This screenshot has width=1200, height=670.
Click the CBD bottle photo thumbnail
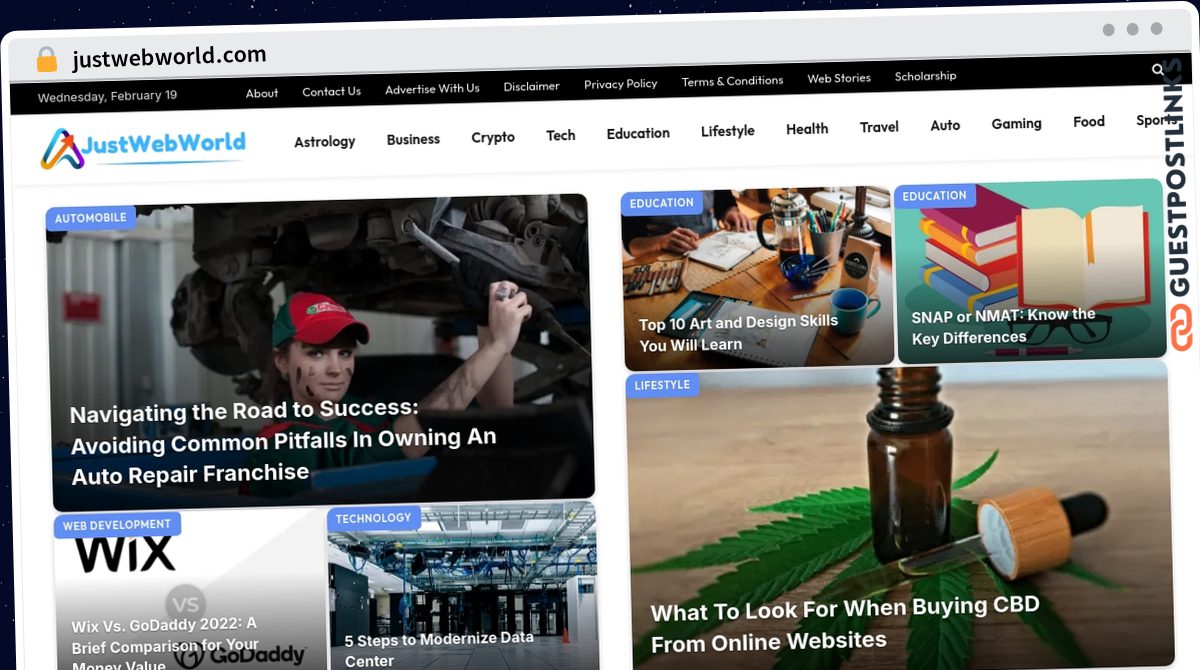[x=900, y=515]
